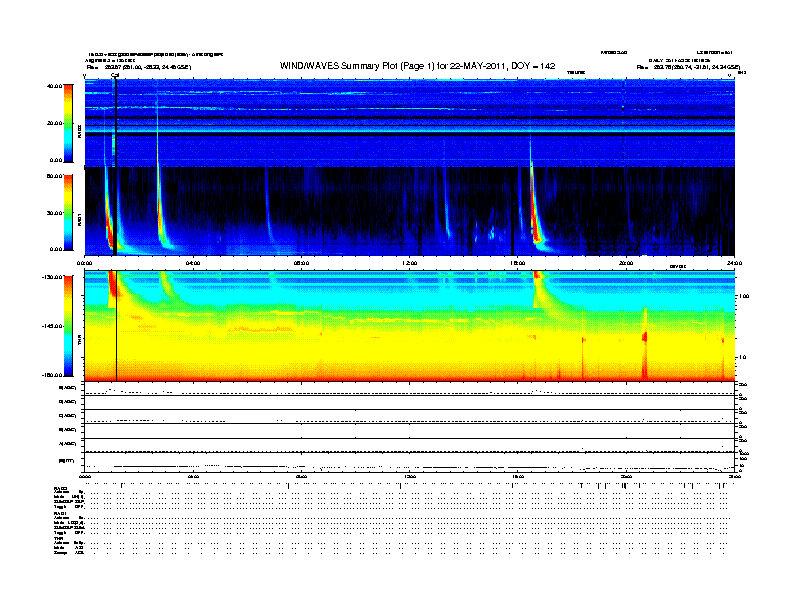Click the faint burst before 08:00 in RAD1
792x612 pixels.
pyautogui.click(x=269, y=207)
